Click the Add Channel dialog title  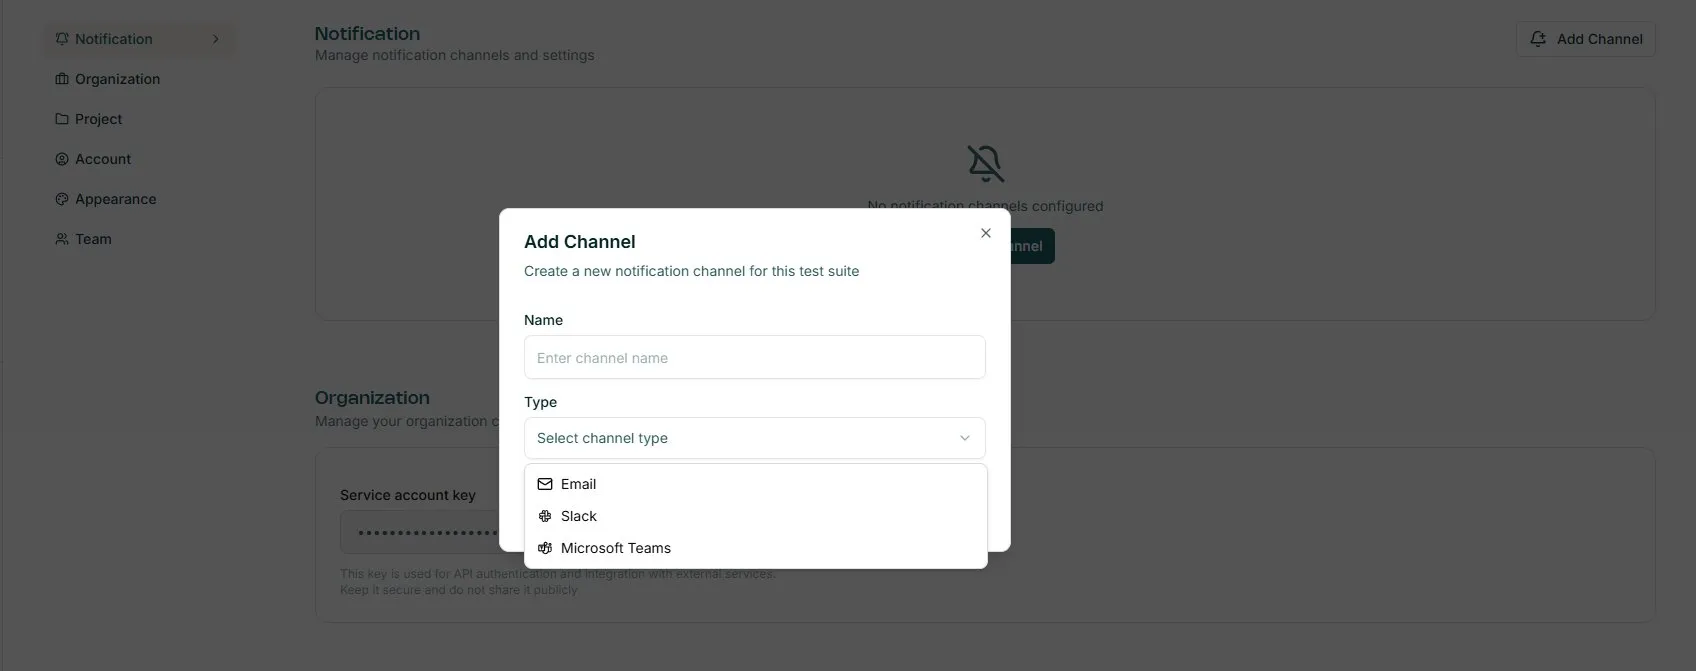point(580,242)
